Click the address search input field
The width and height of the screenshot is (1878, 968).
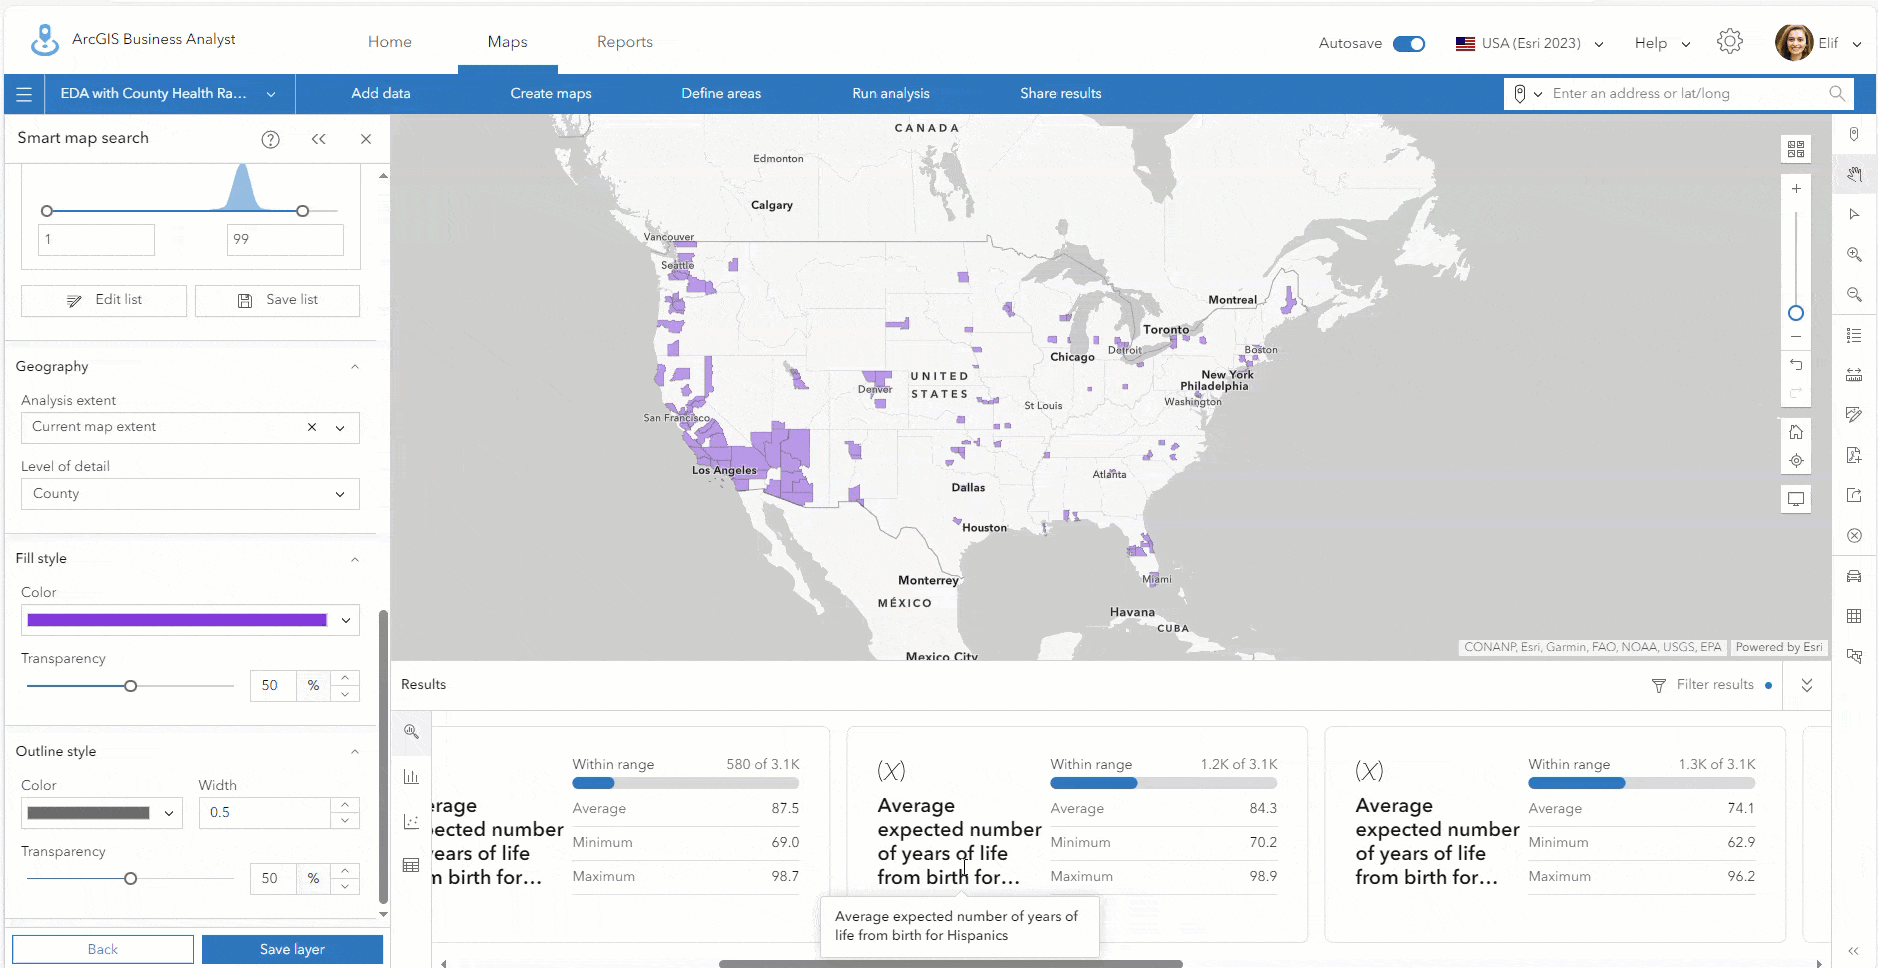1685,94
